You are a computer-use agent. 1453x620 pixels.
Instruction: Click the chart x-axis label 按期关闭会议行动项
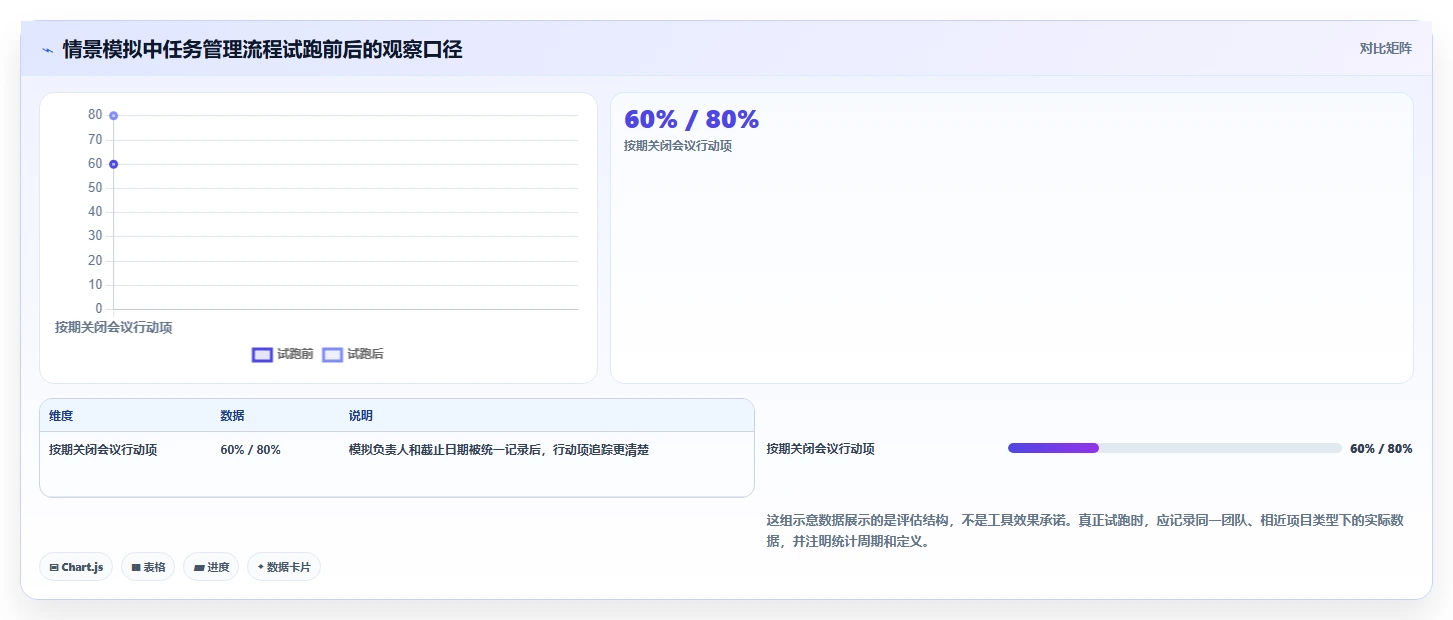(x=113, y=327)
